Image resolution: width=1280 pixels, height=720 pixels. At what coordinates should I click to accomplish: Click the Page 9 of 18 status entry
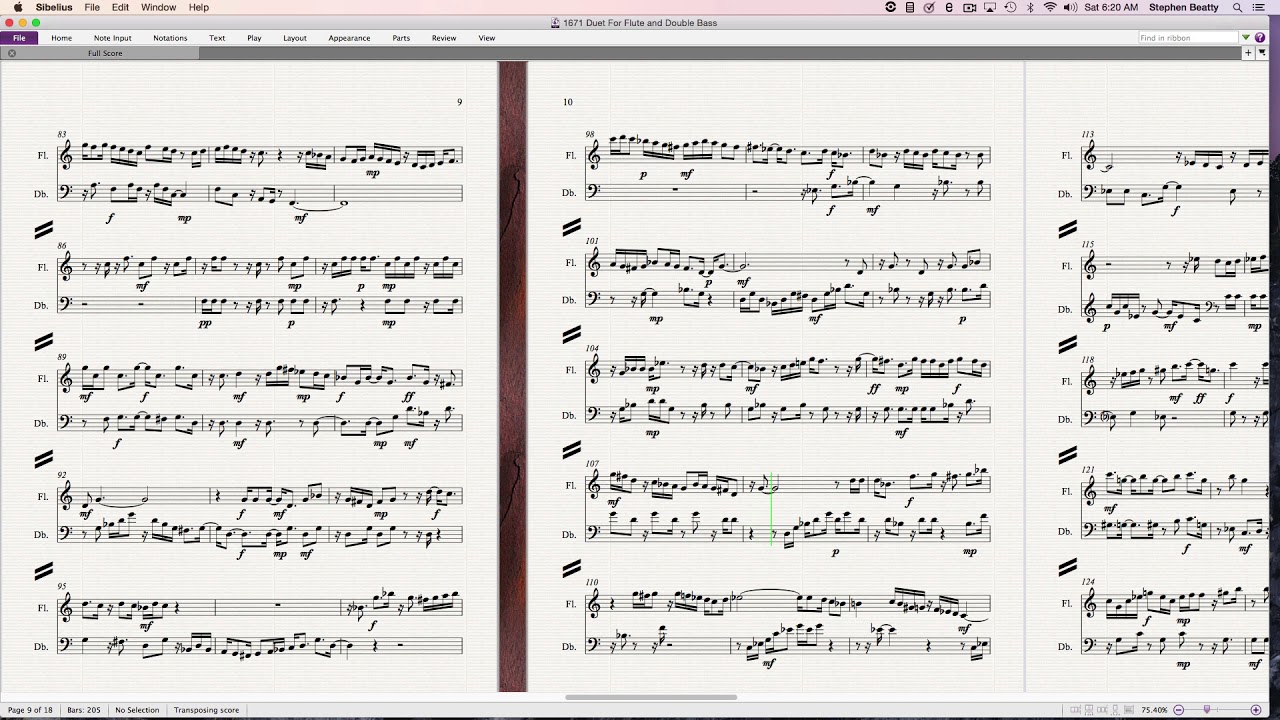click(x=30, y=710)
